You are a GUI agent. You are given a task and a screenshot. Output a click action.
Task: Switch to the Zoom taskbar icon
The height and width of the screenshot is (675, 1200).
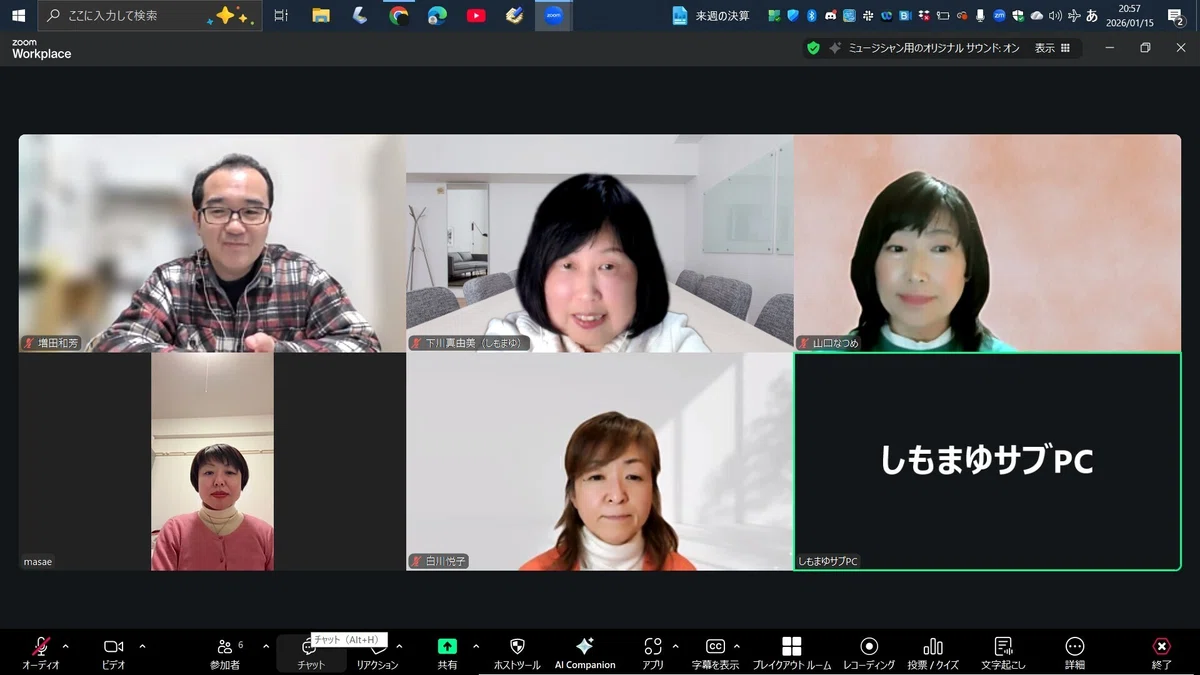click(x=553, y=15)
